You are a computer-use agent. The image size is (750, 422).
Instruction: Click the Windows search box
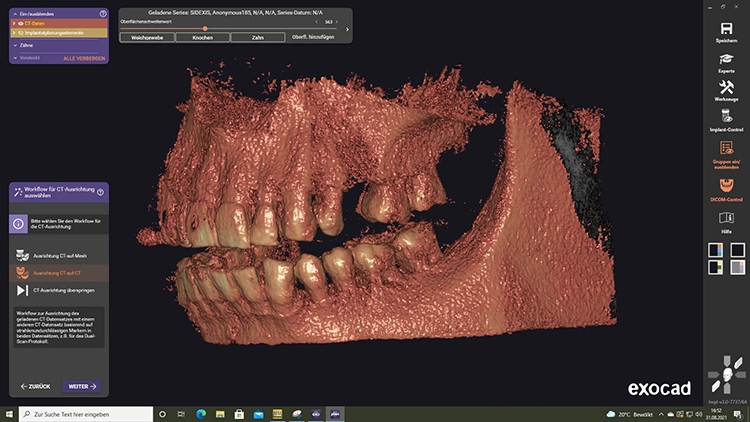pyautogui.click(x=86, y=414)
